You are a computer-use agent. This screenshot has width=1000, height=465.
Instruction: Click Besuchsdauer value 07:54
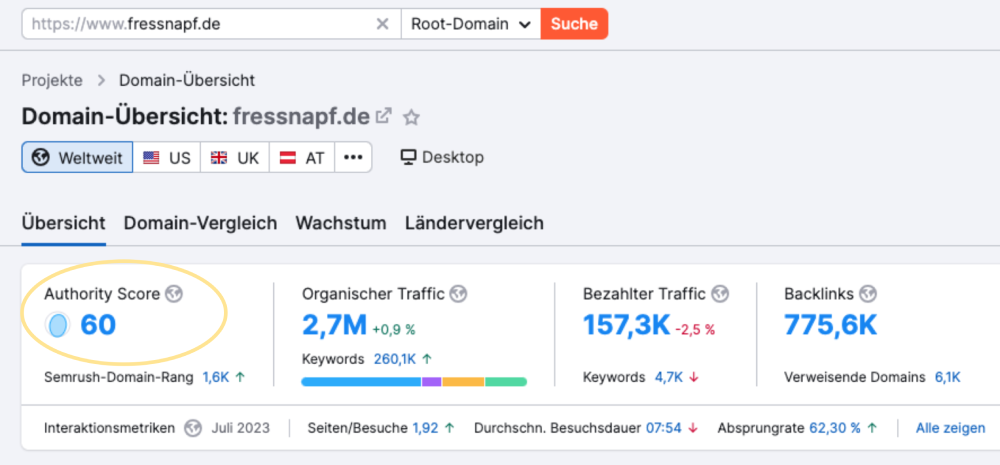pos(664,428)
